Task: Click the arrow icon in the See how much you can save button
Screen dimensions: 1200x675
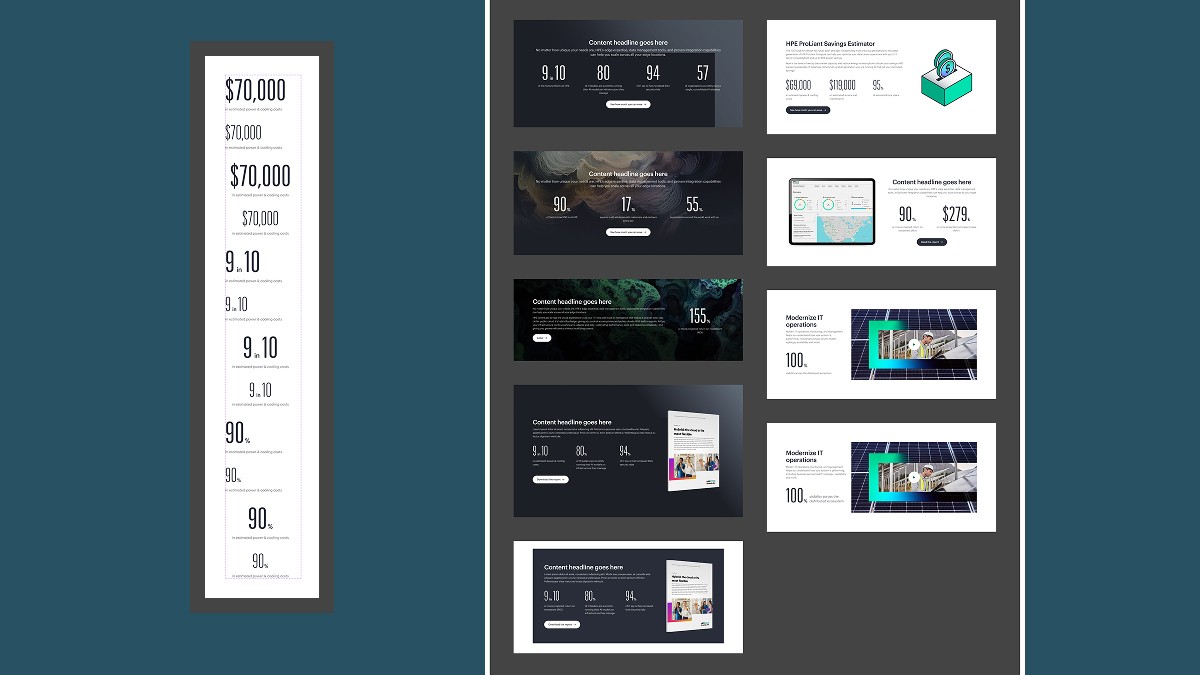Action: pyautogui.click(x=645, y=104)
